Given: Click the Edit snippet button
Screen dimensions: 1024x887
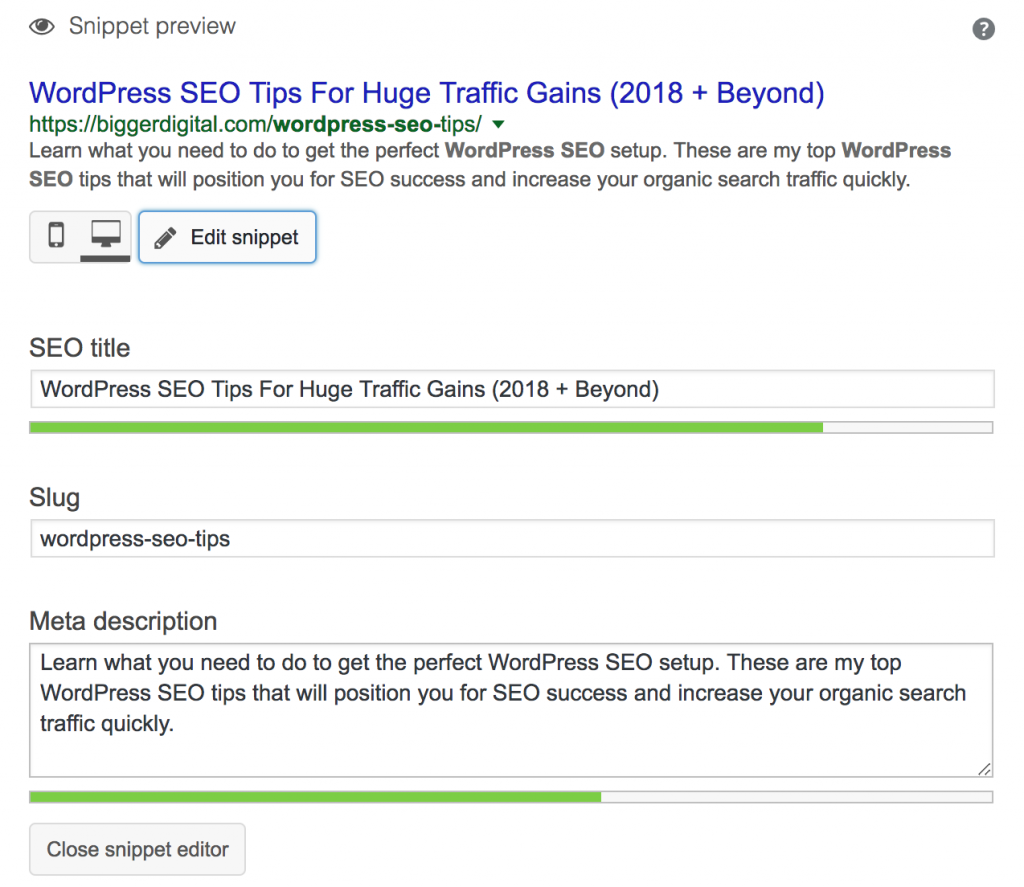Looking at the screenshot, I should [x=227, y=237].
